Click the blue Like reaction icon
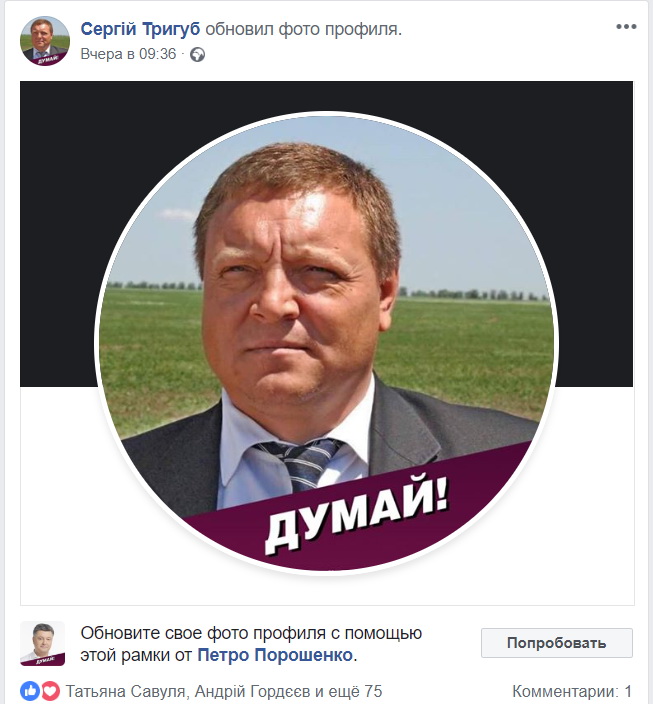This screenshot has height=704, width=653. pyautogui.click(x=30, y=691)
